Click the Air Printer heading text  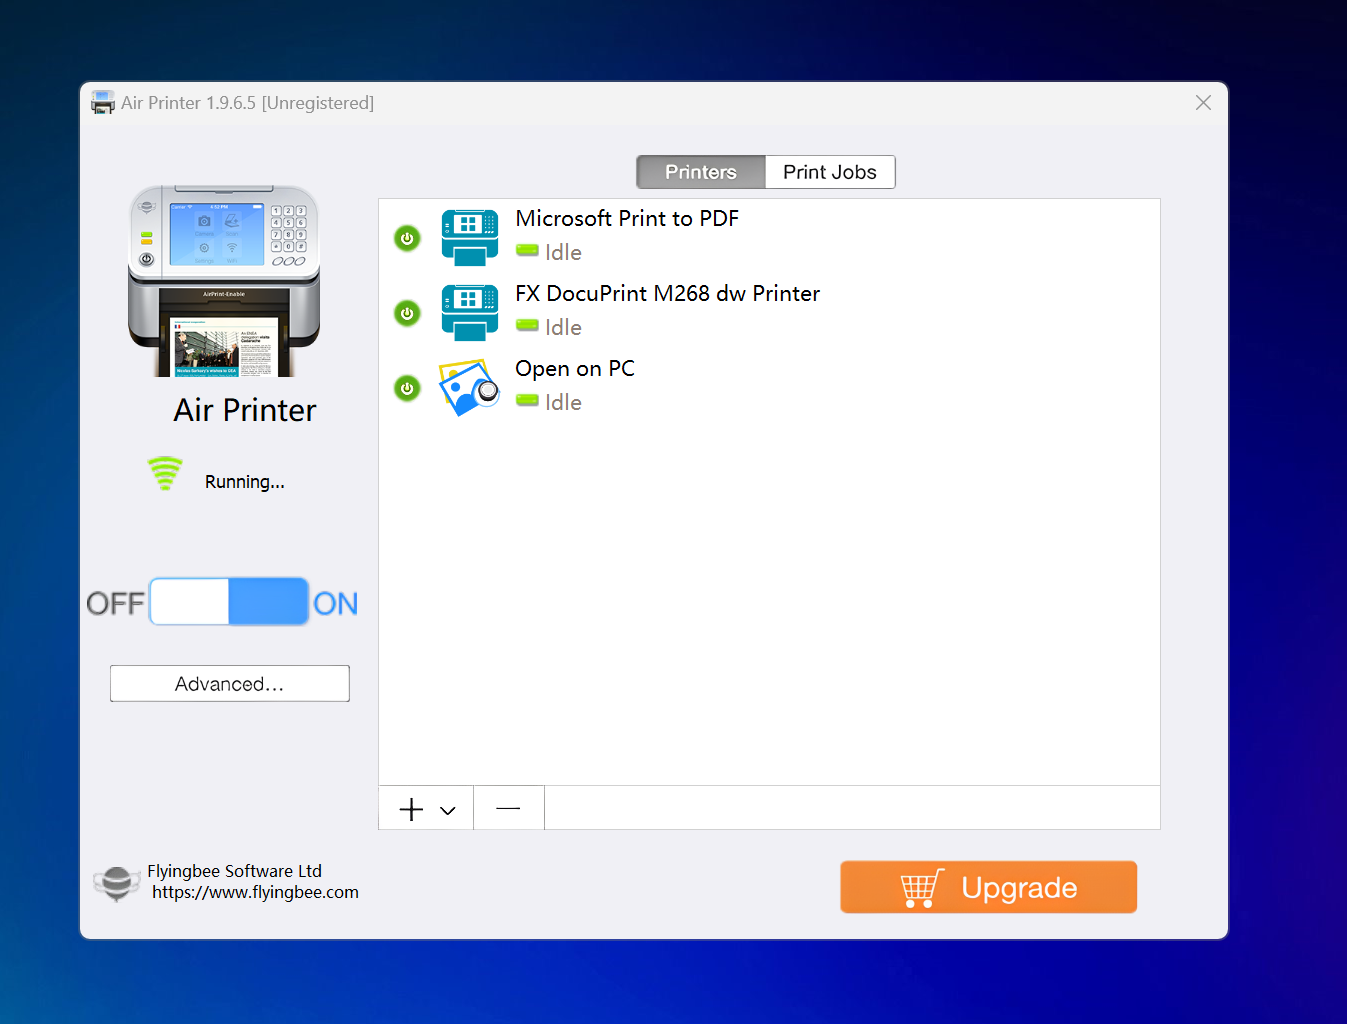point(245,410)
